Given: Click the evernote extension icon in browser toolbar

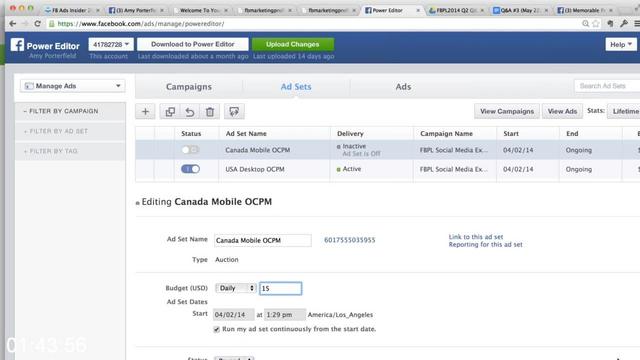Looking at the screenshot, I should pos(610,24).
